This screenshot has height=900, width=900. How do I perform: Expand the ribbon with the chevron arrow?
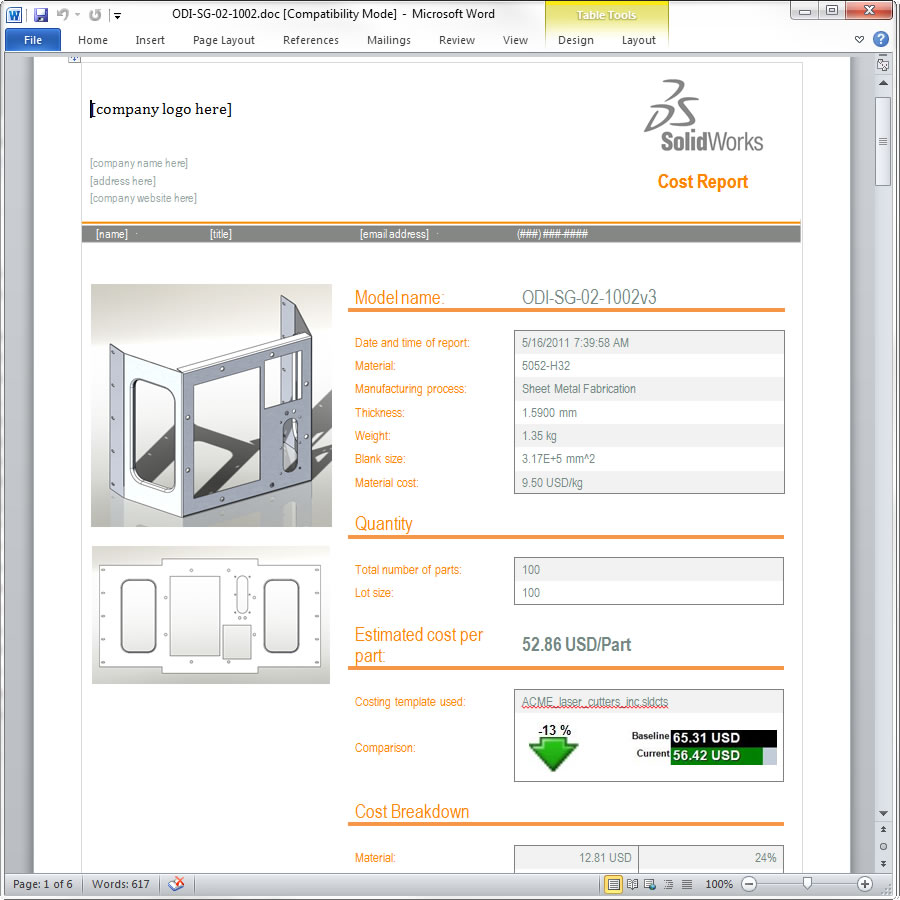[860, 40]
